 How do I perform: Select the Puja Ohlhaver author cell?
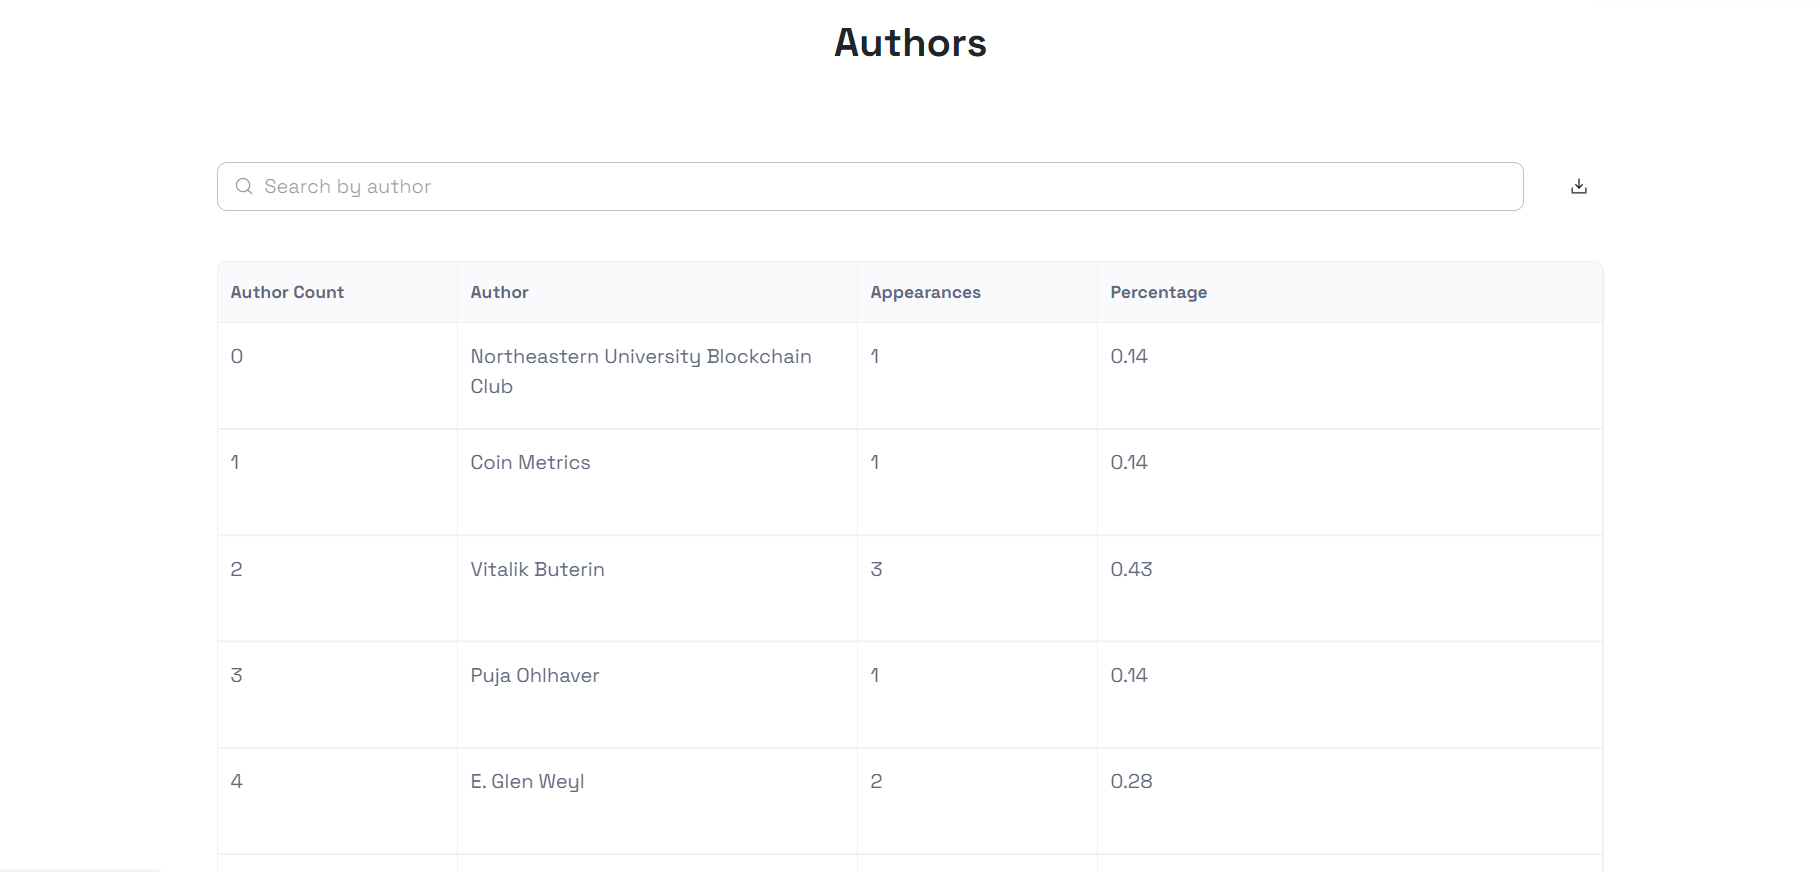(657, 695)
